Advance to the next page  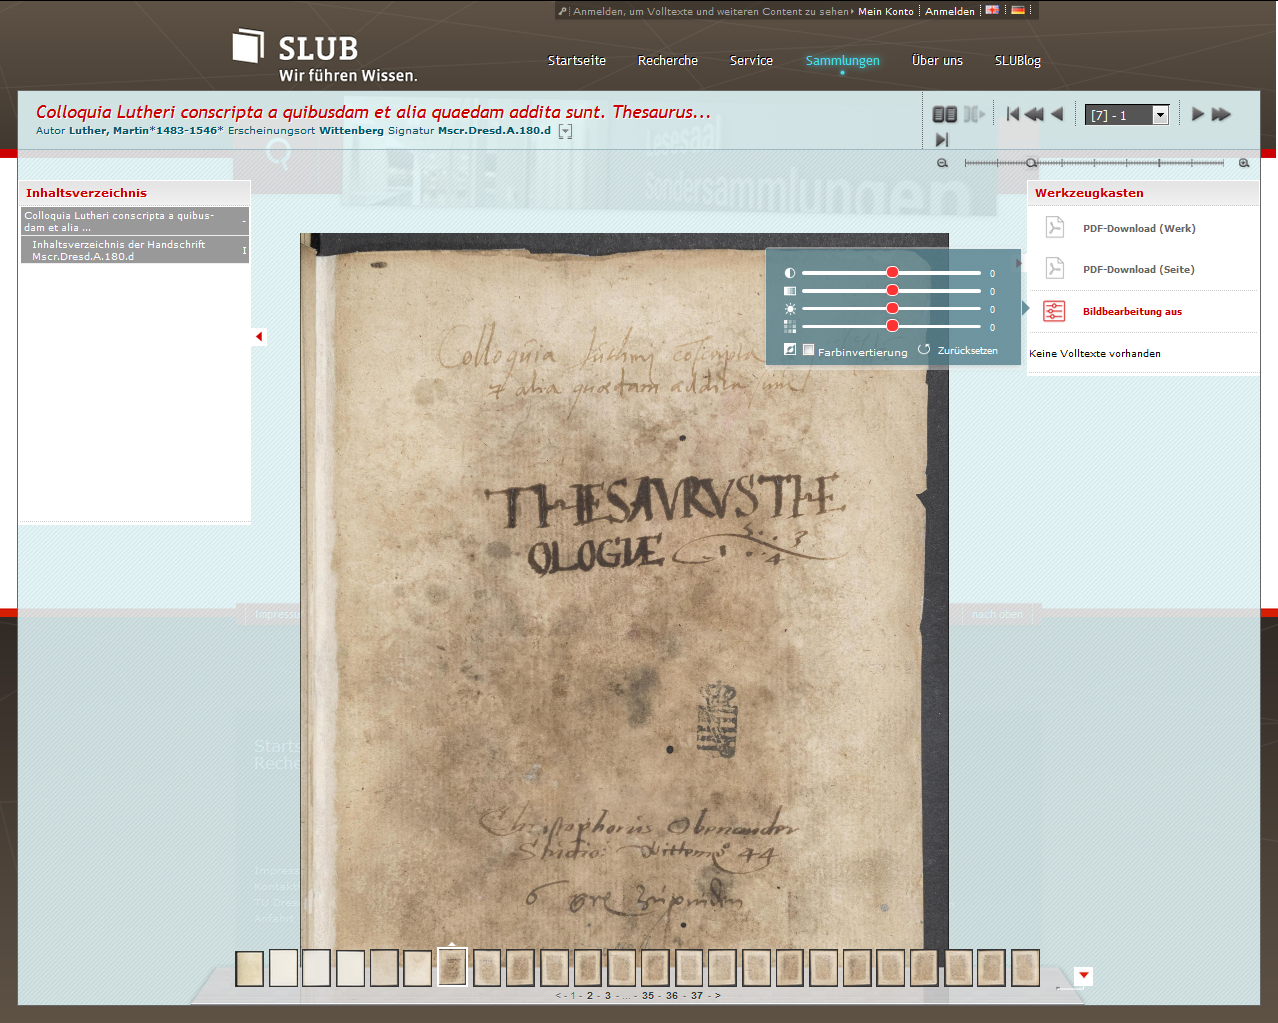coord(1197,115)
